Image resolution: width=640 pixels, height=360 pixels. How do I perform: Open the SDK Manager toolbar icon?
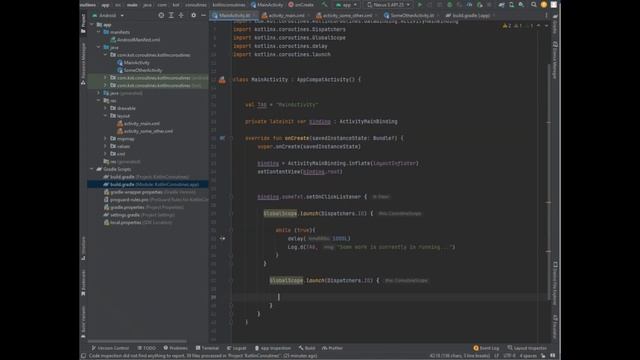click(x=522, y=5)
